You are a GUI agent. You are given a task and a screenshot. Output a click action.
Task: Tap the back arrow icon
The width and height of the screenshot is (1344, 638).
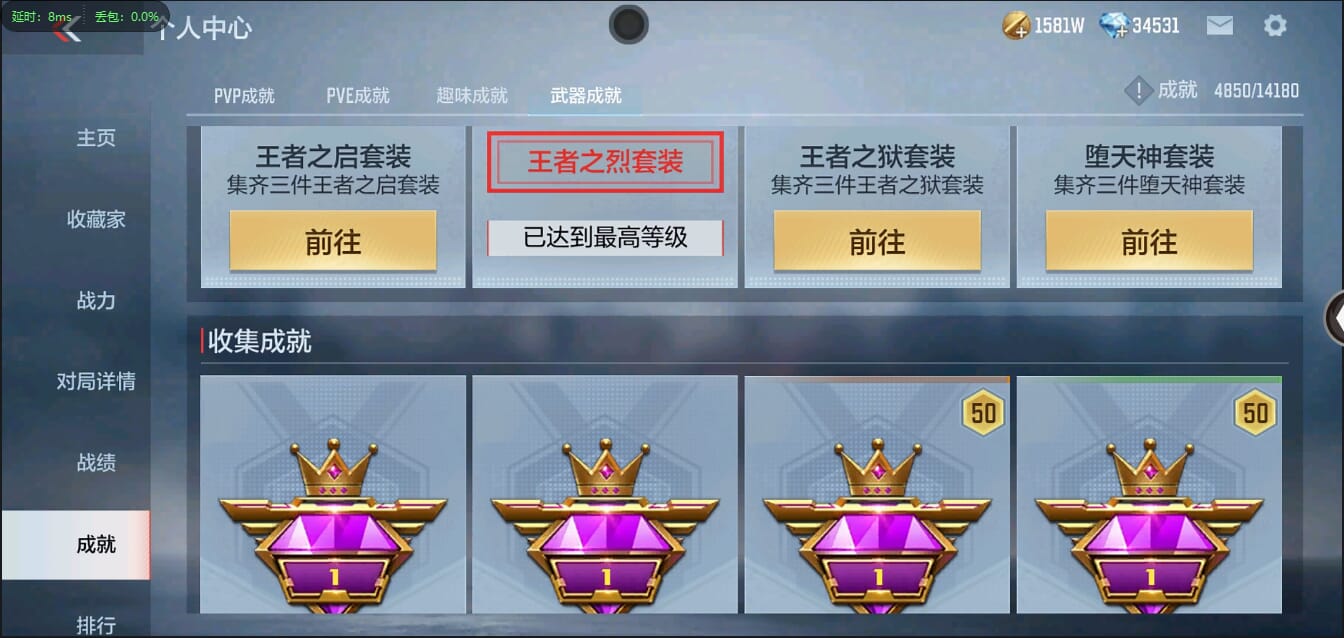click(68, 30)
